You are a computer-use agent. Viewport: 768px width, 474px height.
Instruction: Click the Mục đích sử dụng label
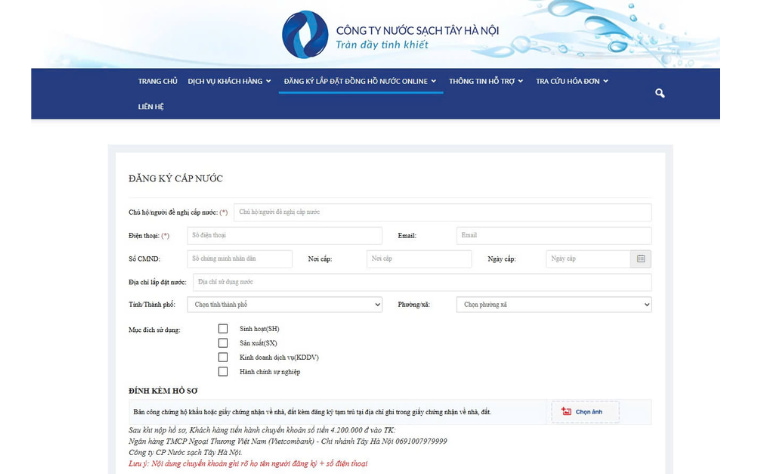[154, 330]
